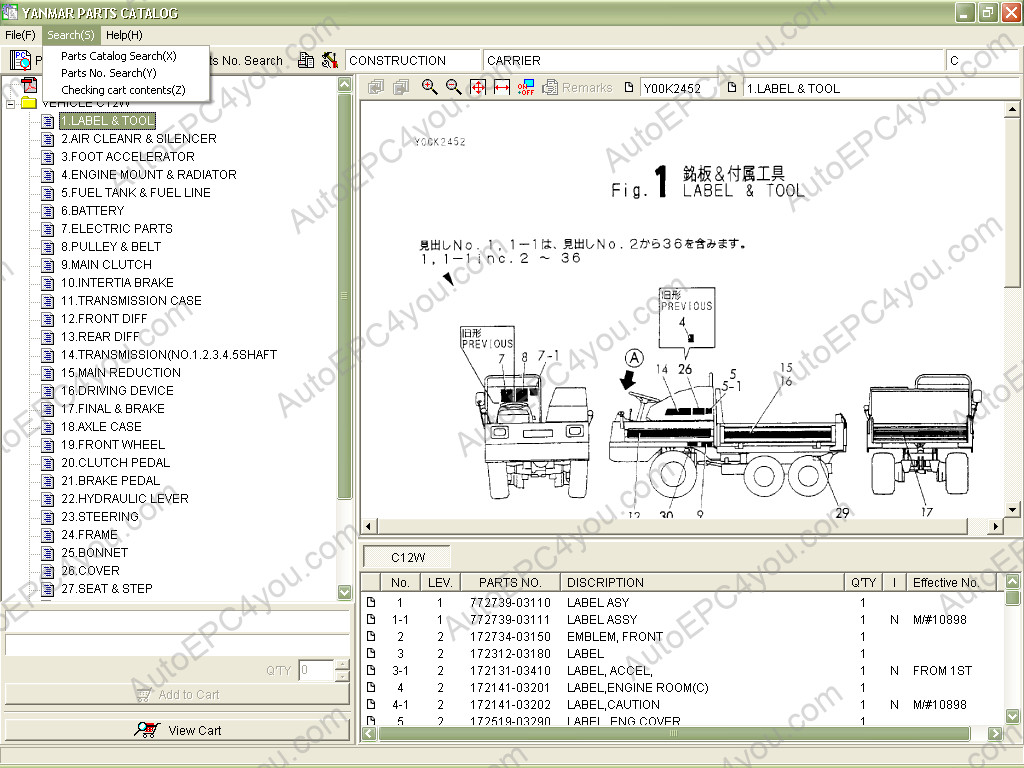Click the fit-width horizontal arrows icon
Image resolution: width=1024 pixels, height=768 pixels.
(502, 87)
